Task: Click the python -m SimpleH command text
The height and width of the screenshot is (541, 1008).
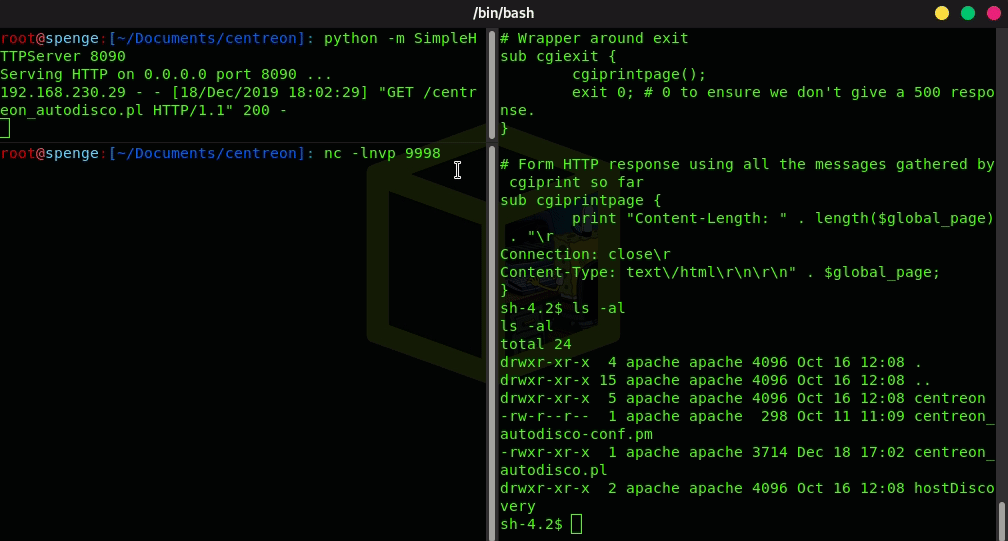Action: click(x=400, y=39)
